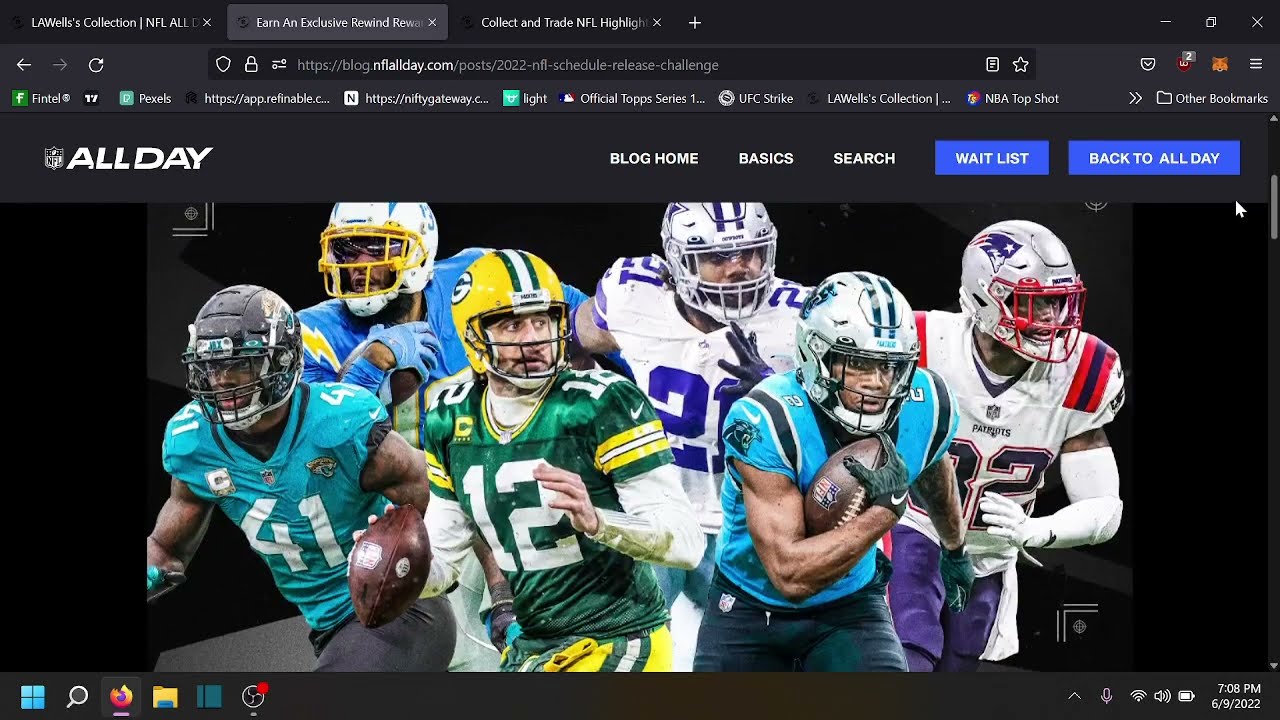Image resolution: width=1280 pixels, height=720 pixels.
Task: Show more bookmarks with the chevron
Action: [x=1135, y=98]
